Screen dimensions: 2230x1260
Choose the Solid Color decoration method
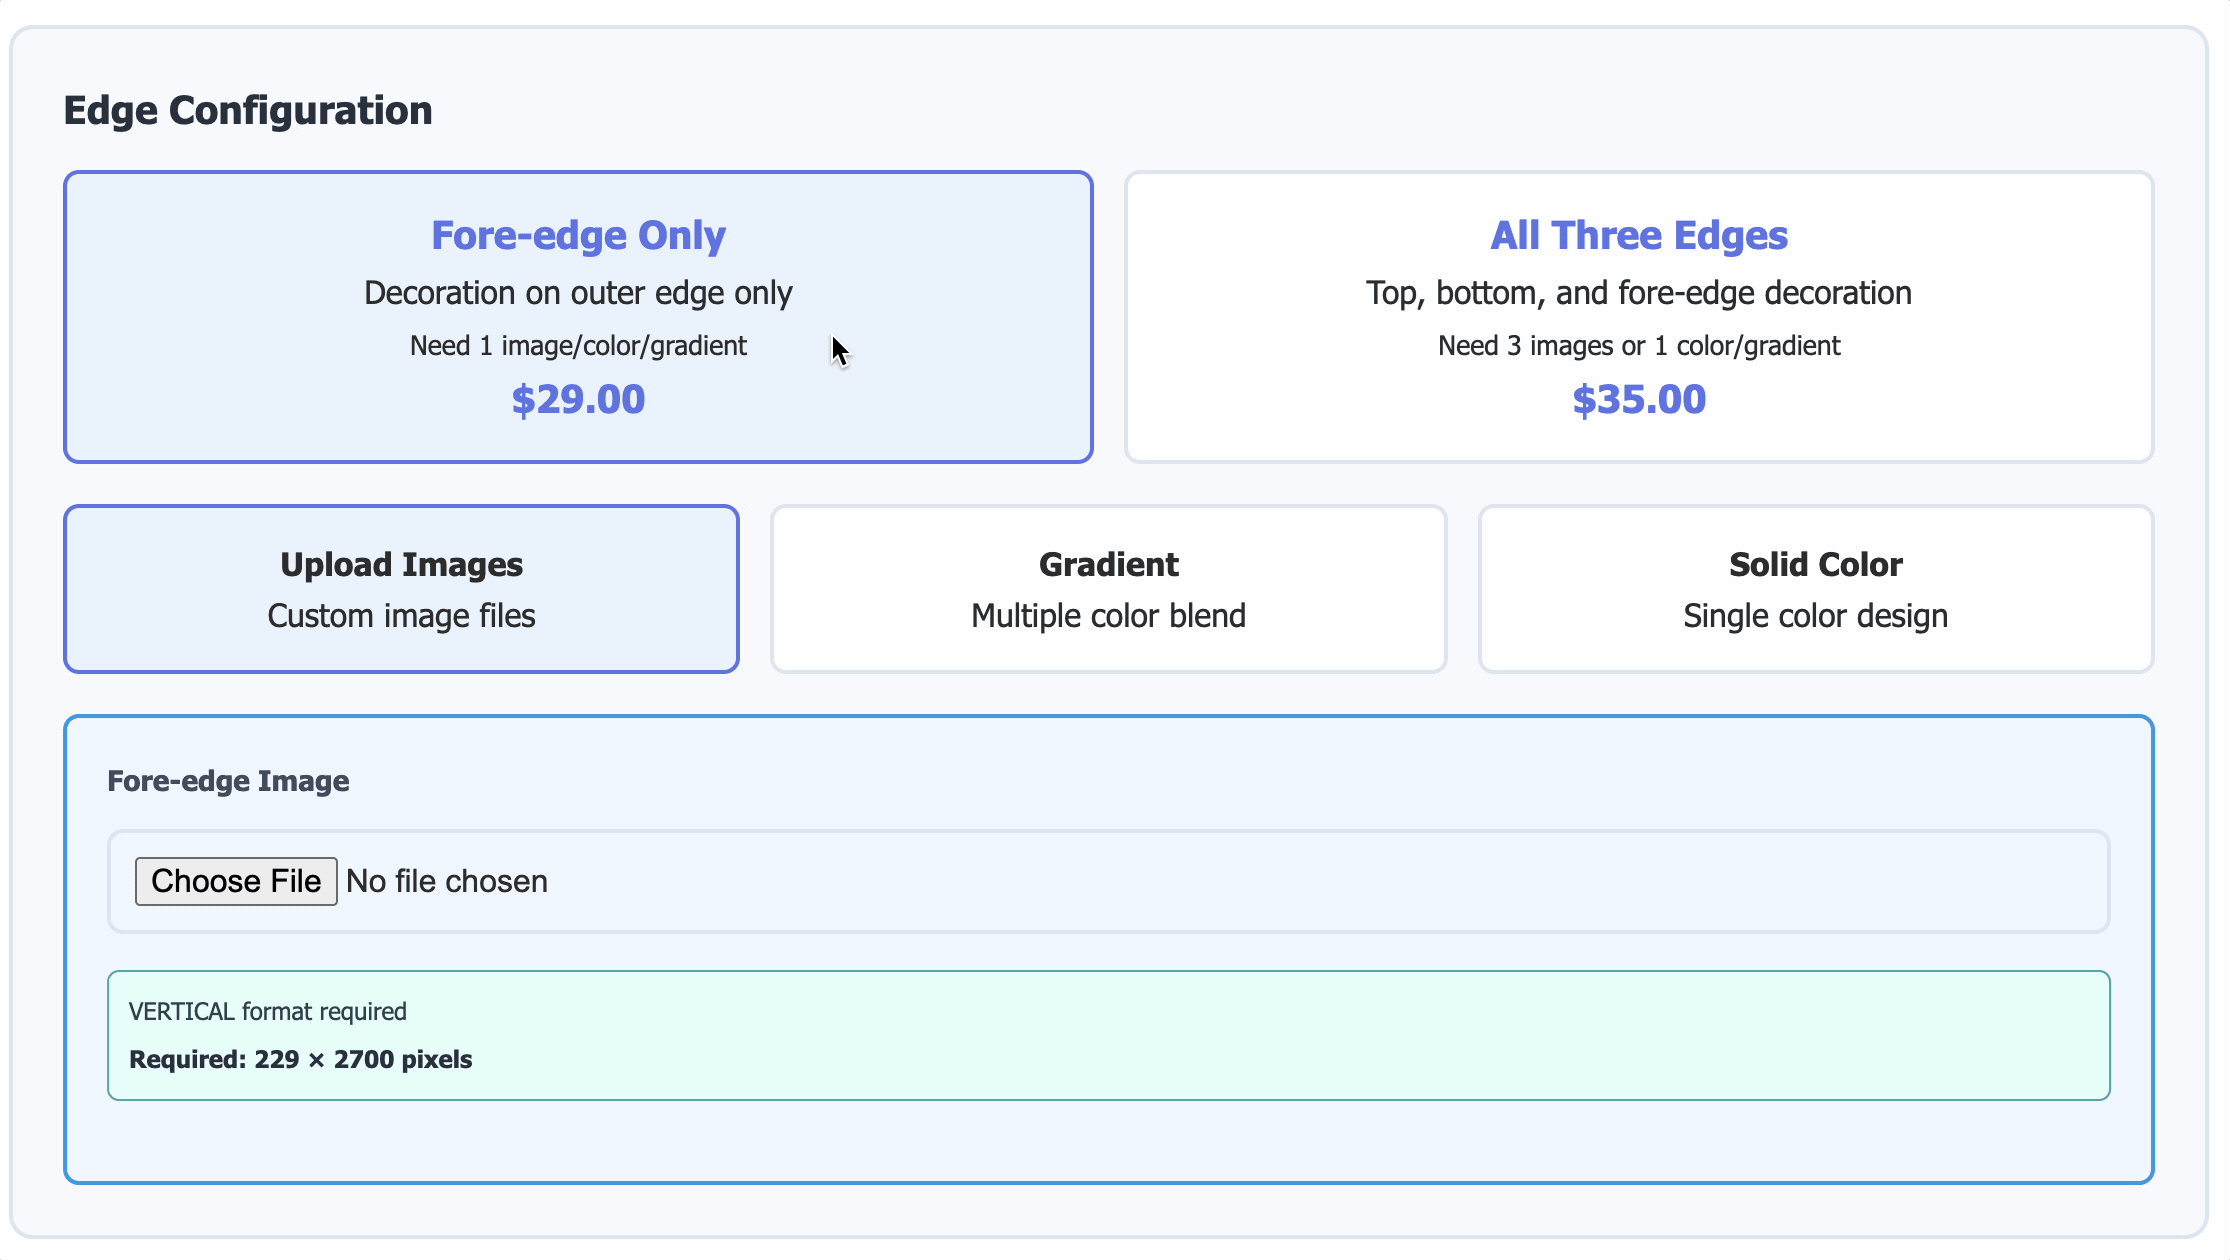click(1815, 588)
